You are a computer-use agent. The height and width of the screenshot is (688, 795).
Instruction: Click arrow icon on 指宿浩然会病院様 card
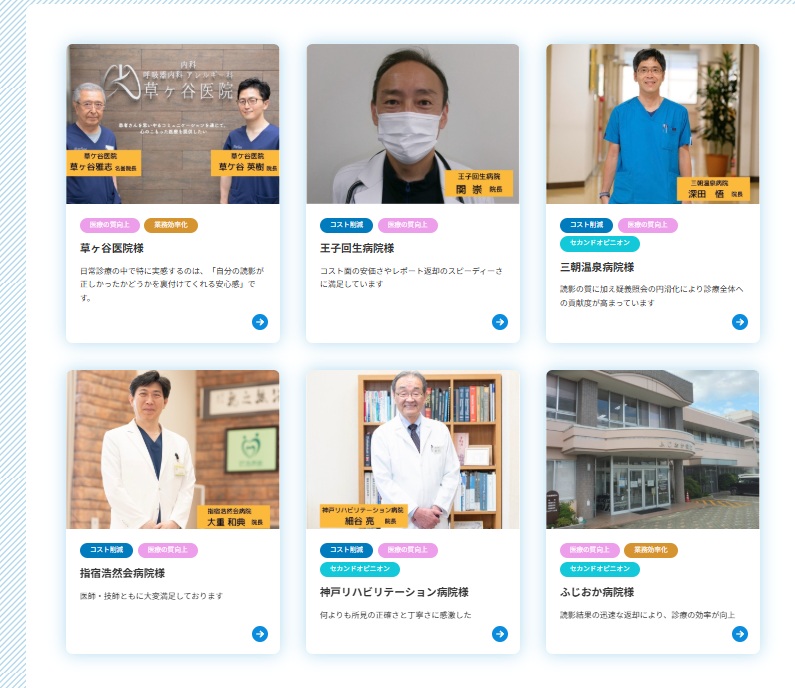tap(260, 634)
